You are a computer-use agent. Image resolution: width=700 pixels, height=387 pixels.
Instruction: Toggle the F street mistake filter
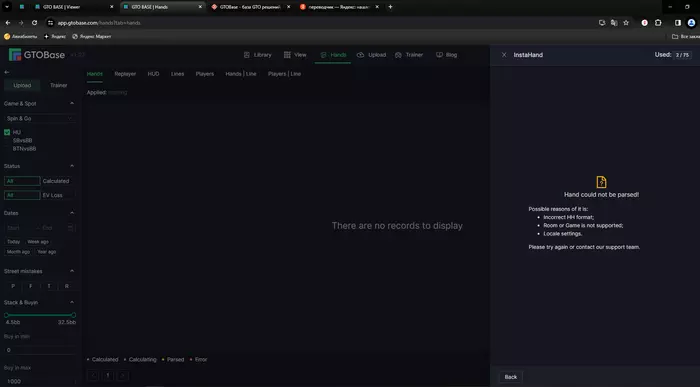pos(31,286)
